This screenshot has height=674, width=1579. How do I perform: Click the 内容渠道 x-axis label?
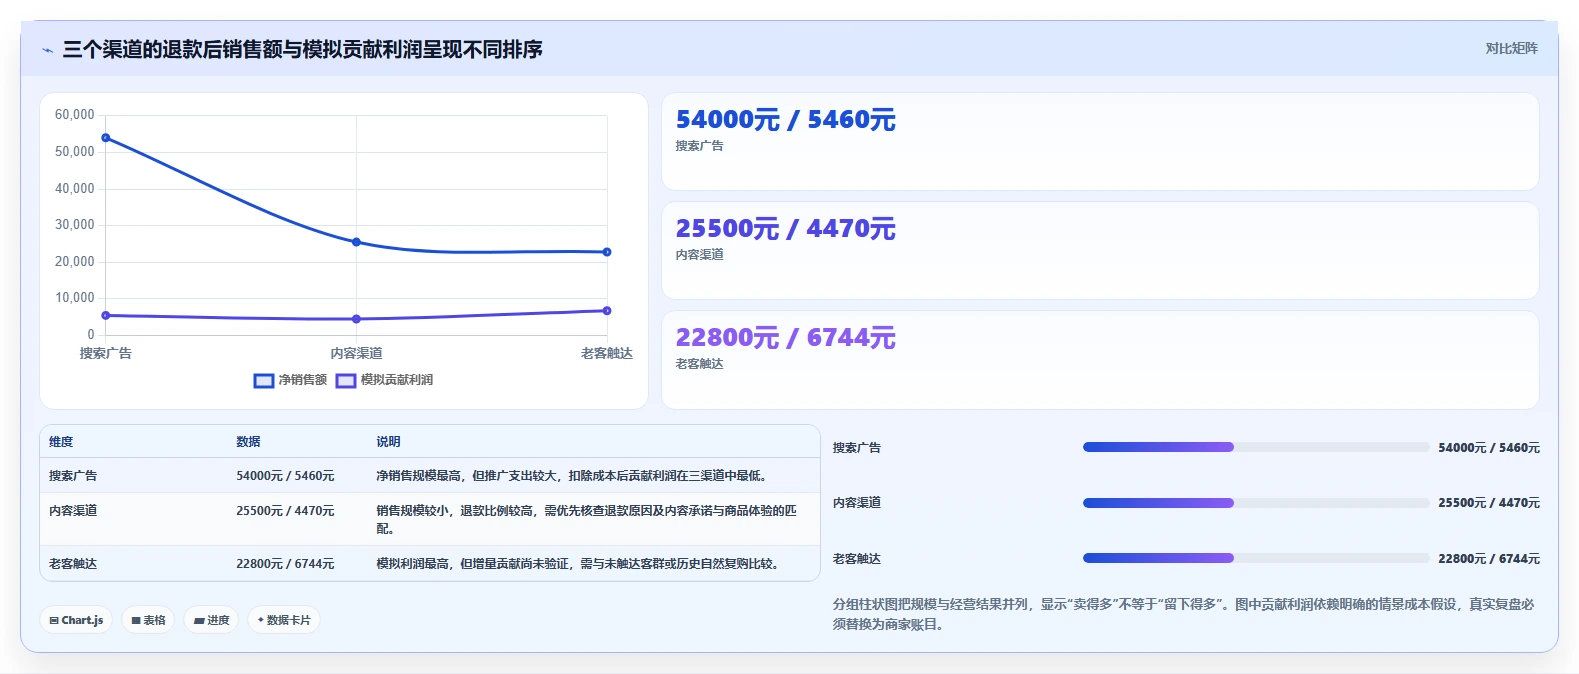[x=357, y=353]
